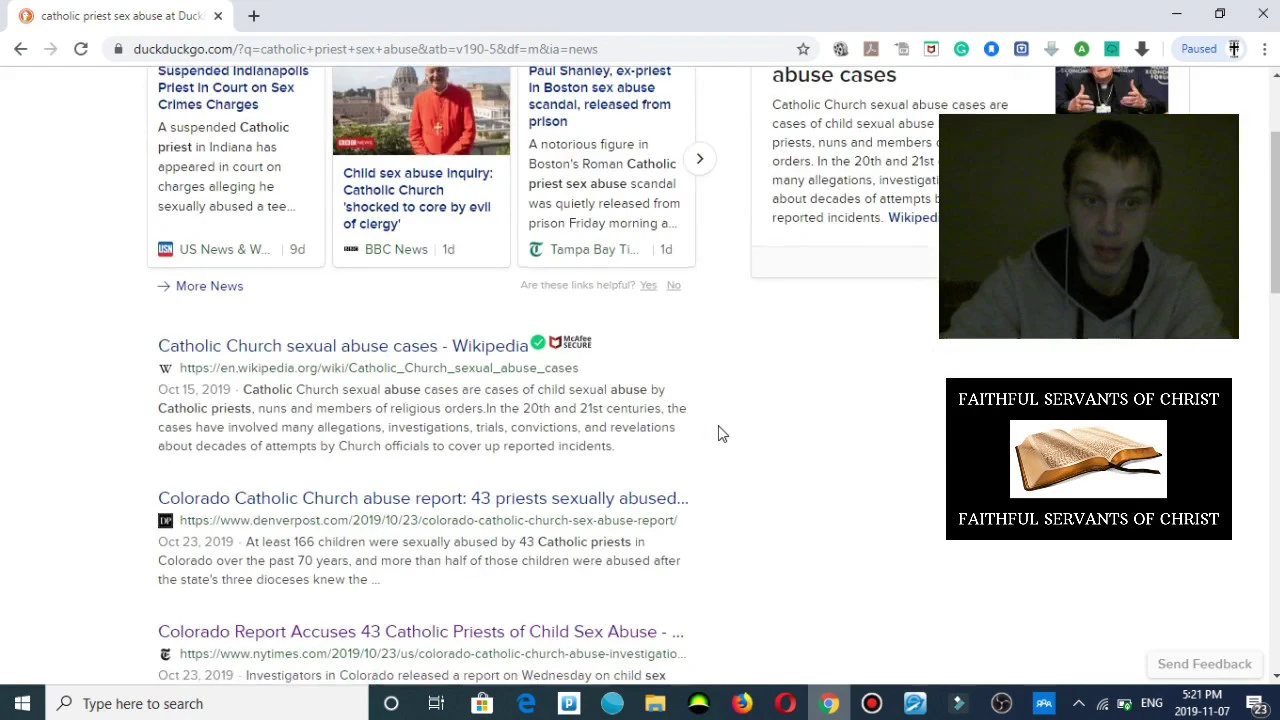
Task: Open the green letter A extension
Action: 1081,49
